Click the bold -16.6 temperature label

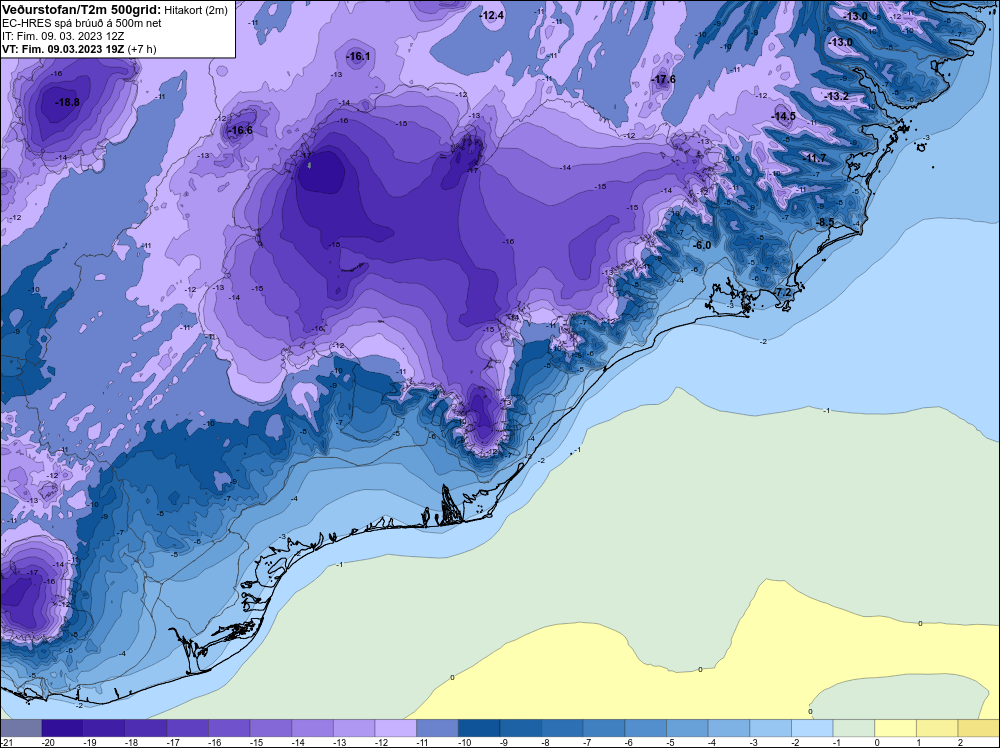coord(241,130)
